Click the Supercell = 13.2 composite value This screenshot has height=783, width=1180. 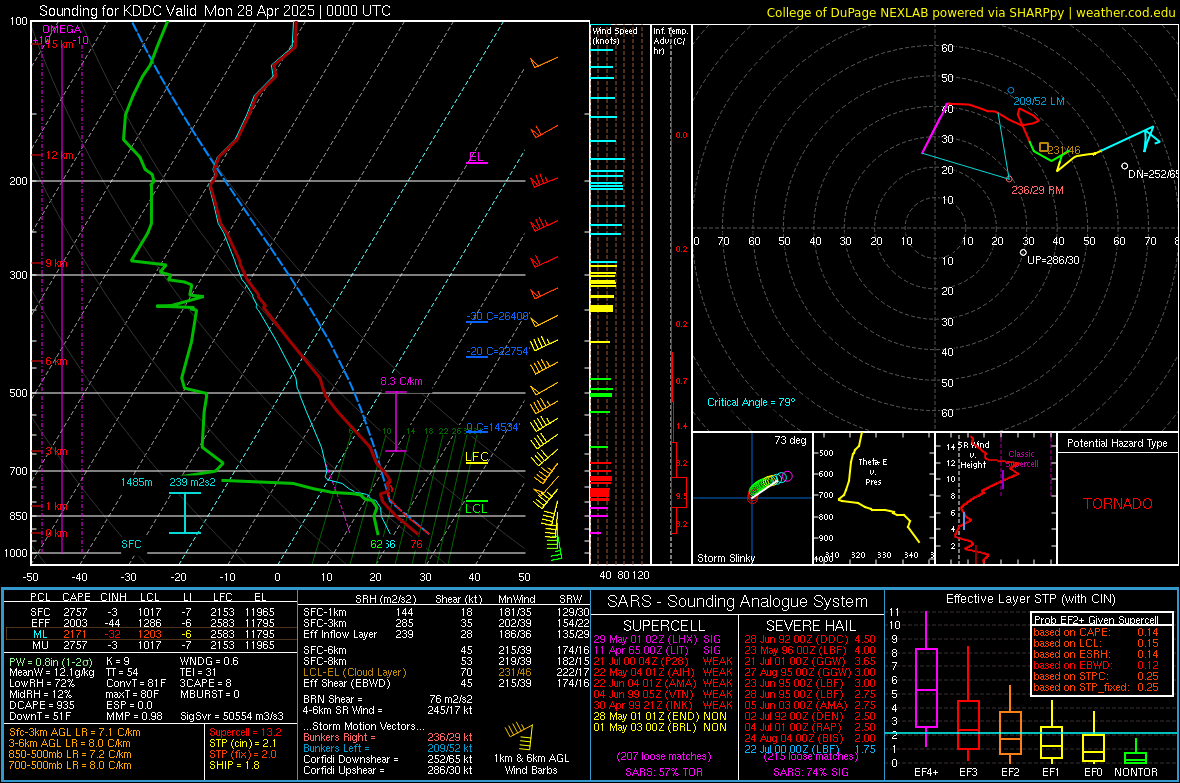(x=245, y=732)
